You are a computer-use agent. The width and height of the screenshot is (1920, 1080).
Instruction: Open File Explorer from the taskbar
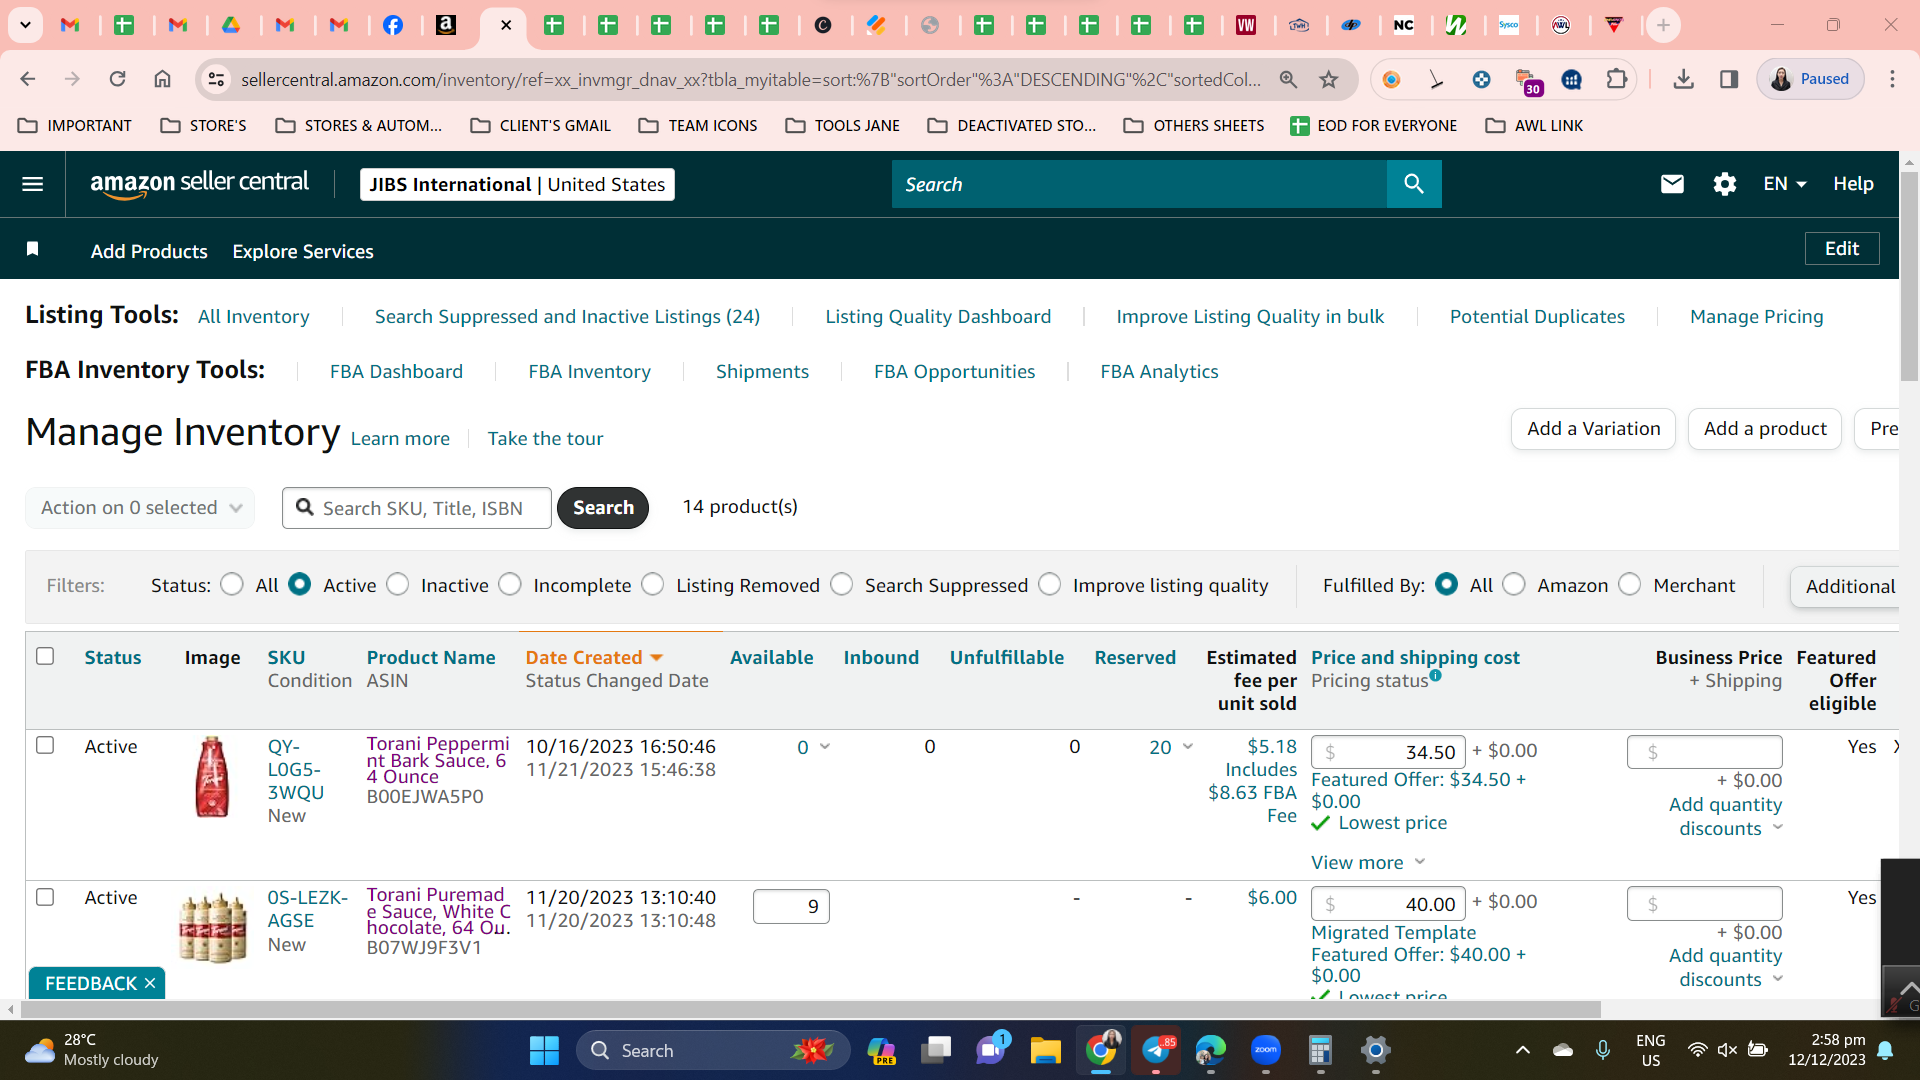pos(1045,1050)
